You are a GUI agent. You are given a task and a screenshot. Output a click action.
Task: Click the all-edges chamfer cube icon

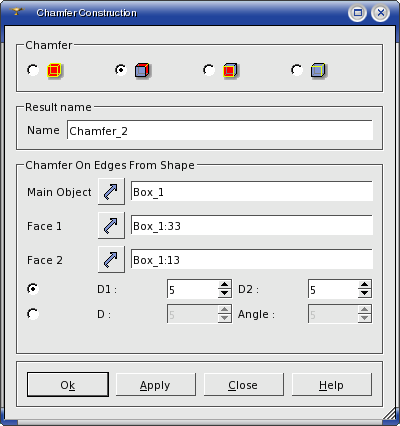point(54,70)
